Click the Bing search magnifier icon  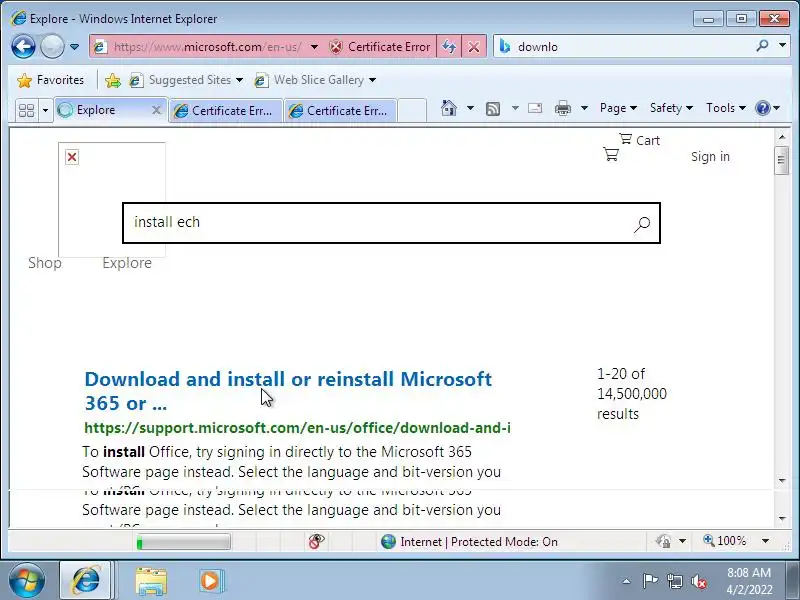762,46
